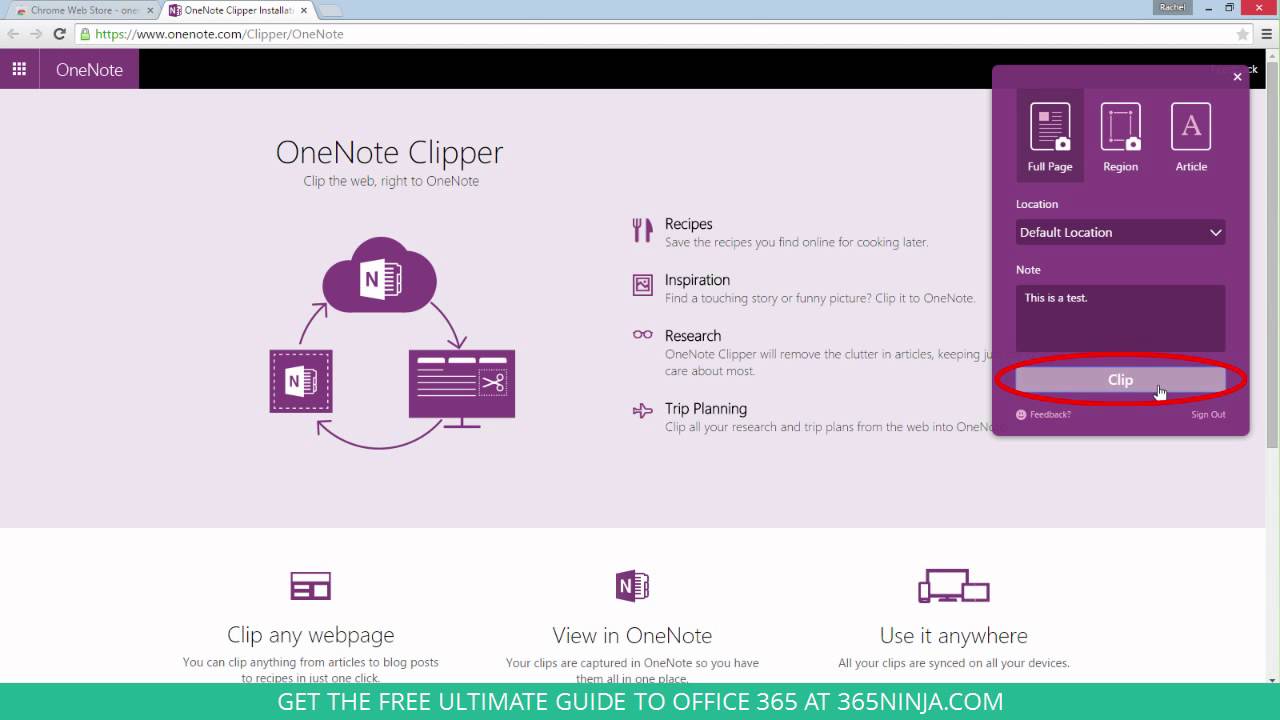Screen dimensions: 1280x720
Task: Click the Recipes fork and knife icon
Action: tap(642, 231)
